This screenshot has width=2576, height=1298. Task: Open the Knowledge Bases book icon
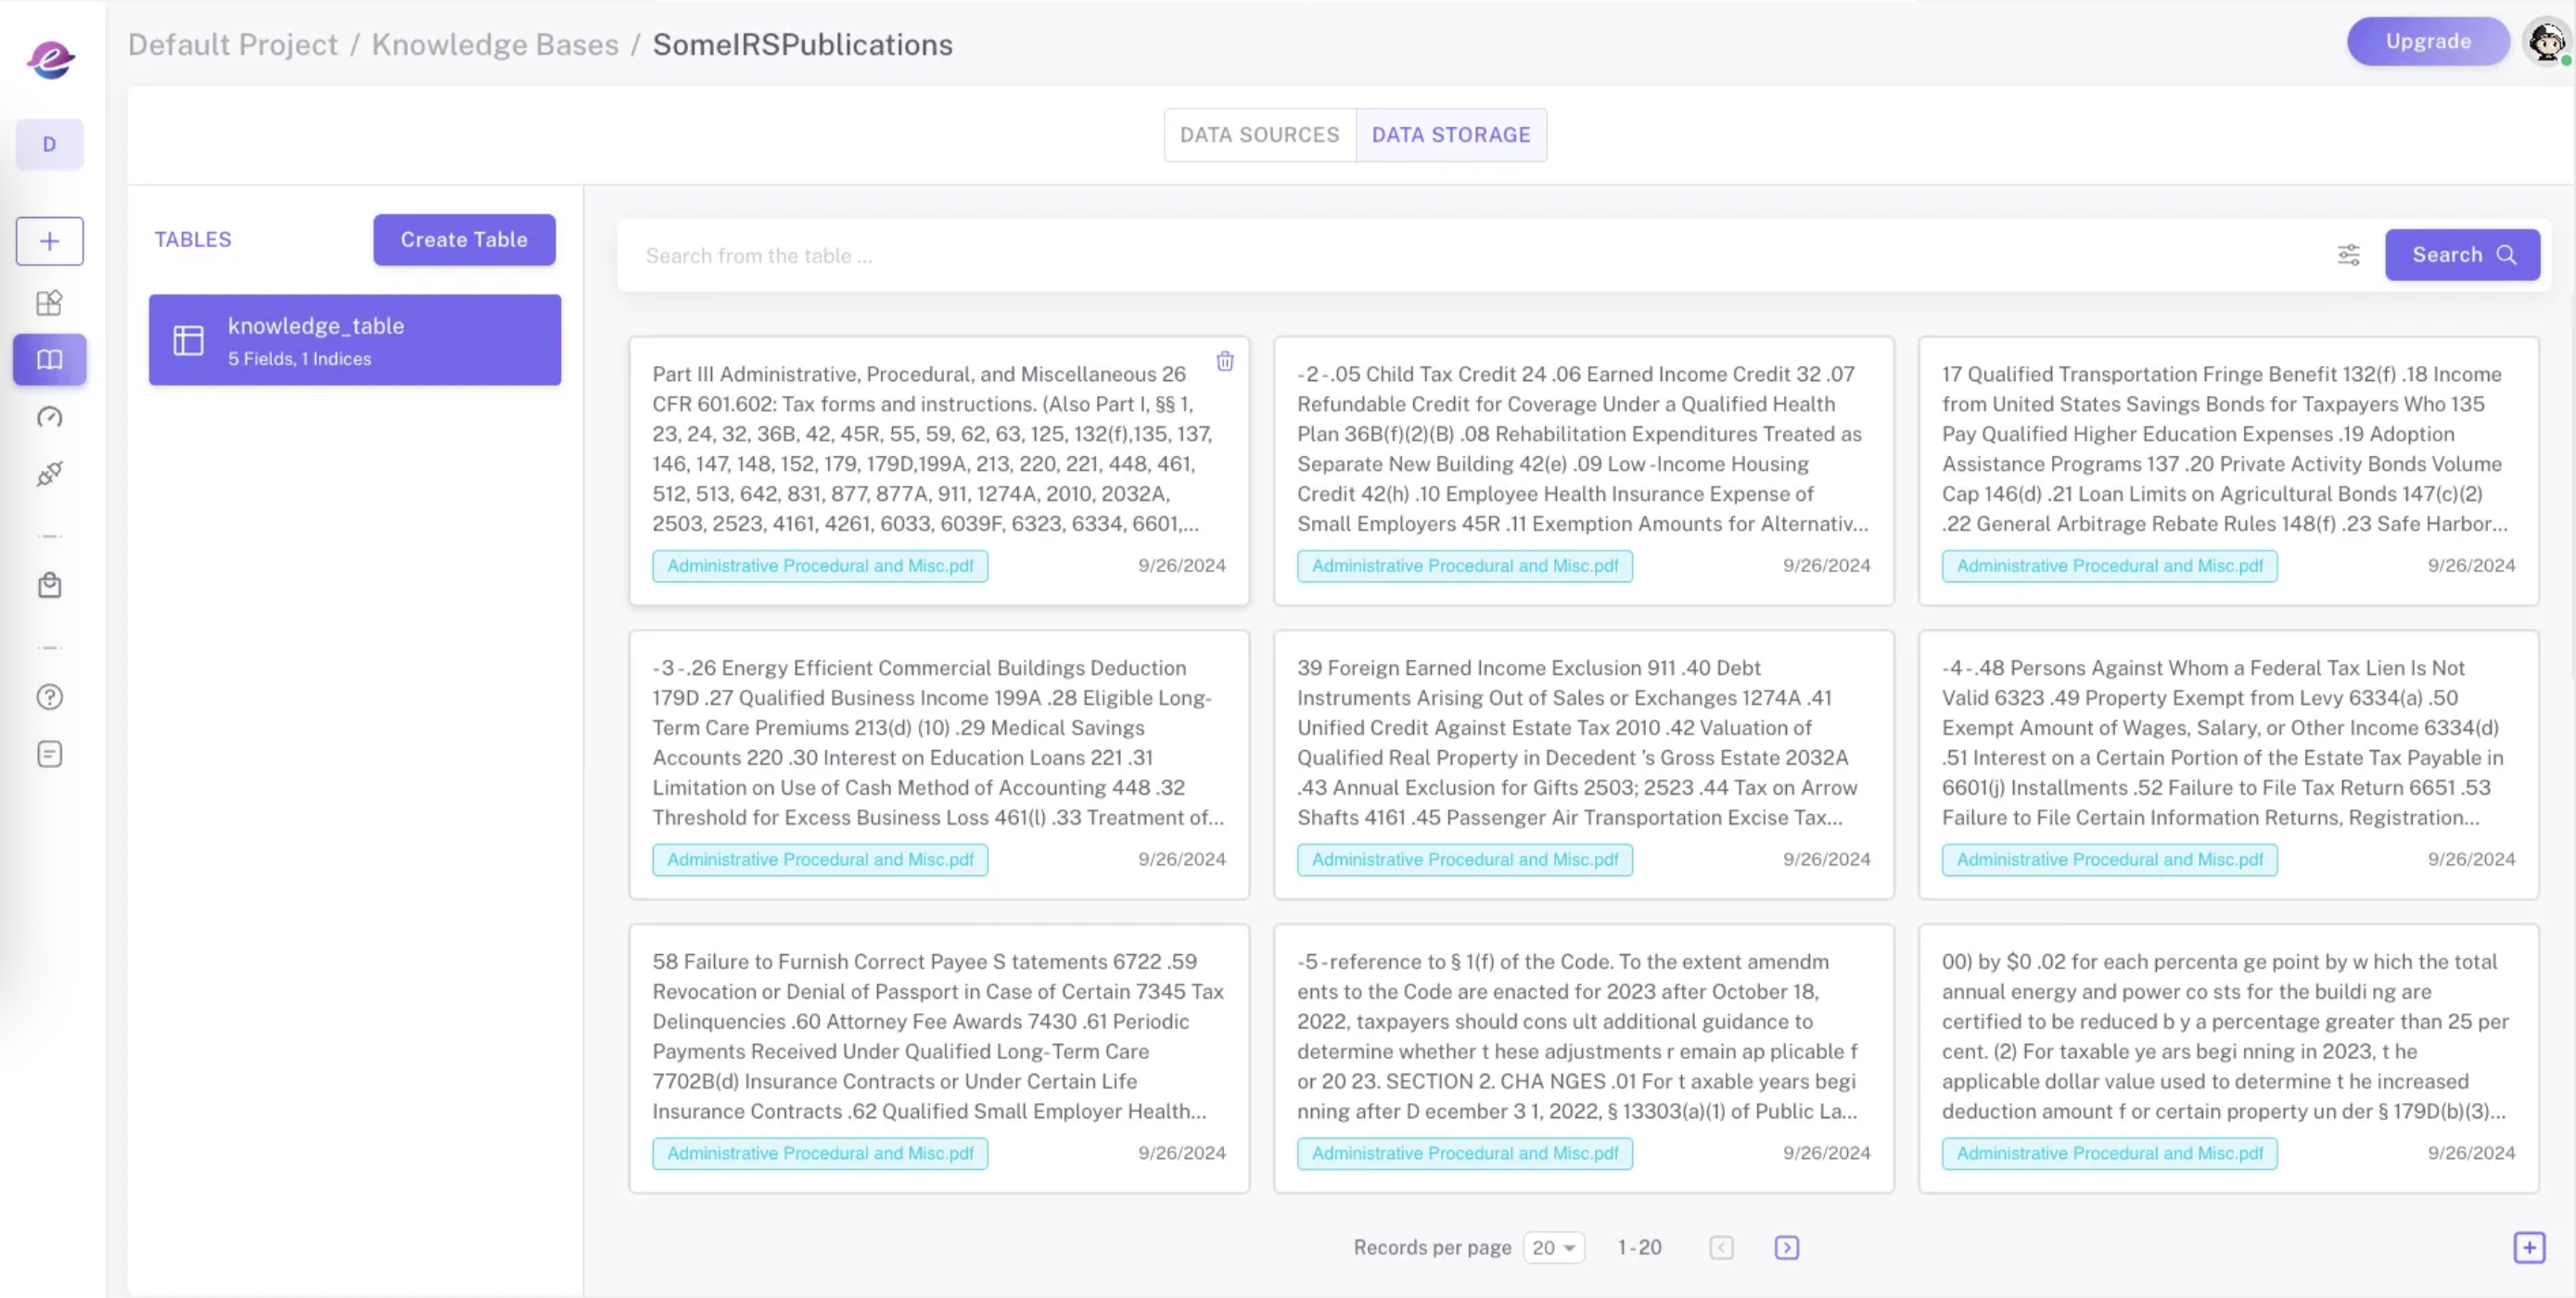(49, 359)
